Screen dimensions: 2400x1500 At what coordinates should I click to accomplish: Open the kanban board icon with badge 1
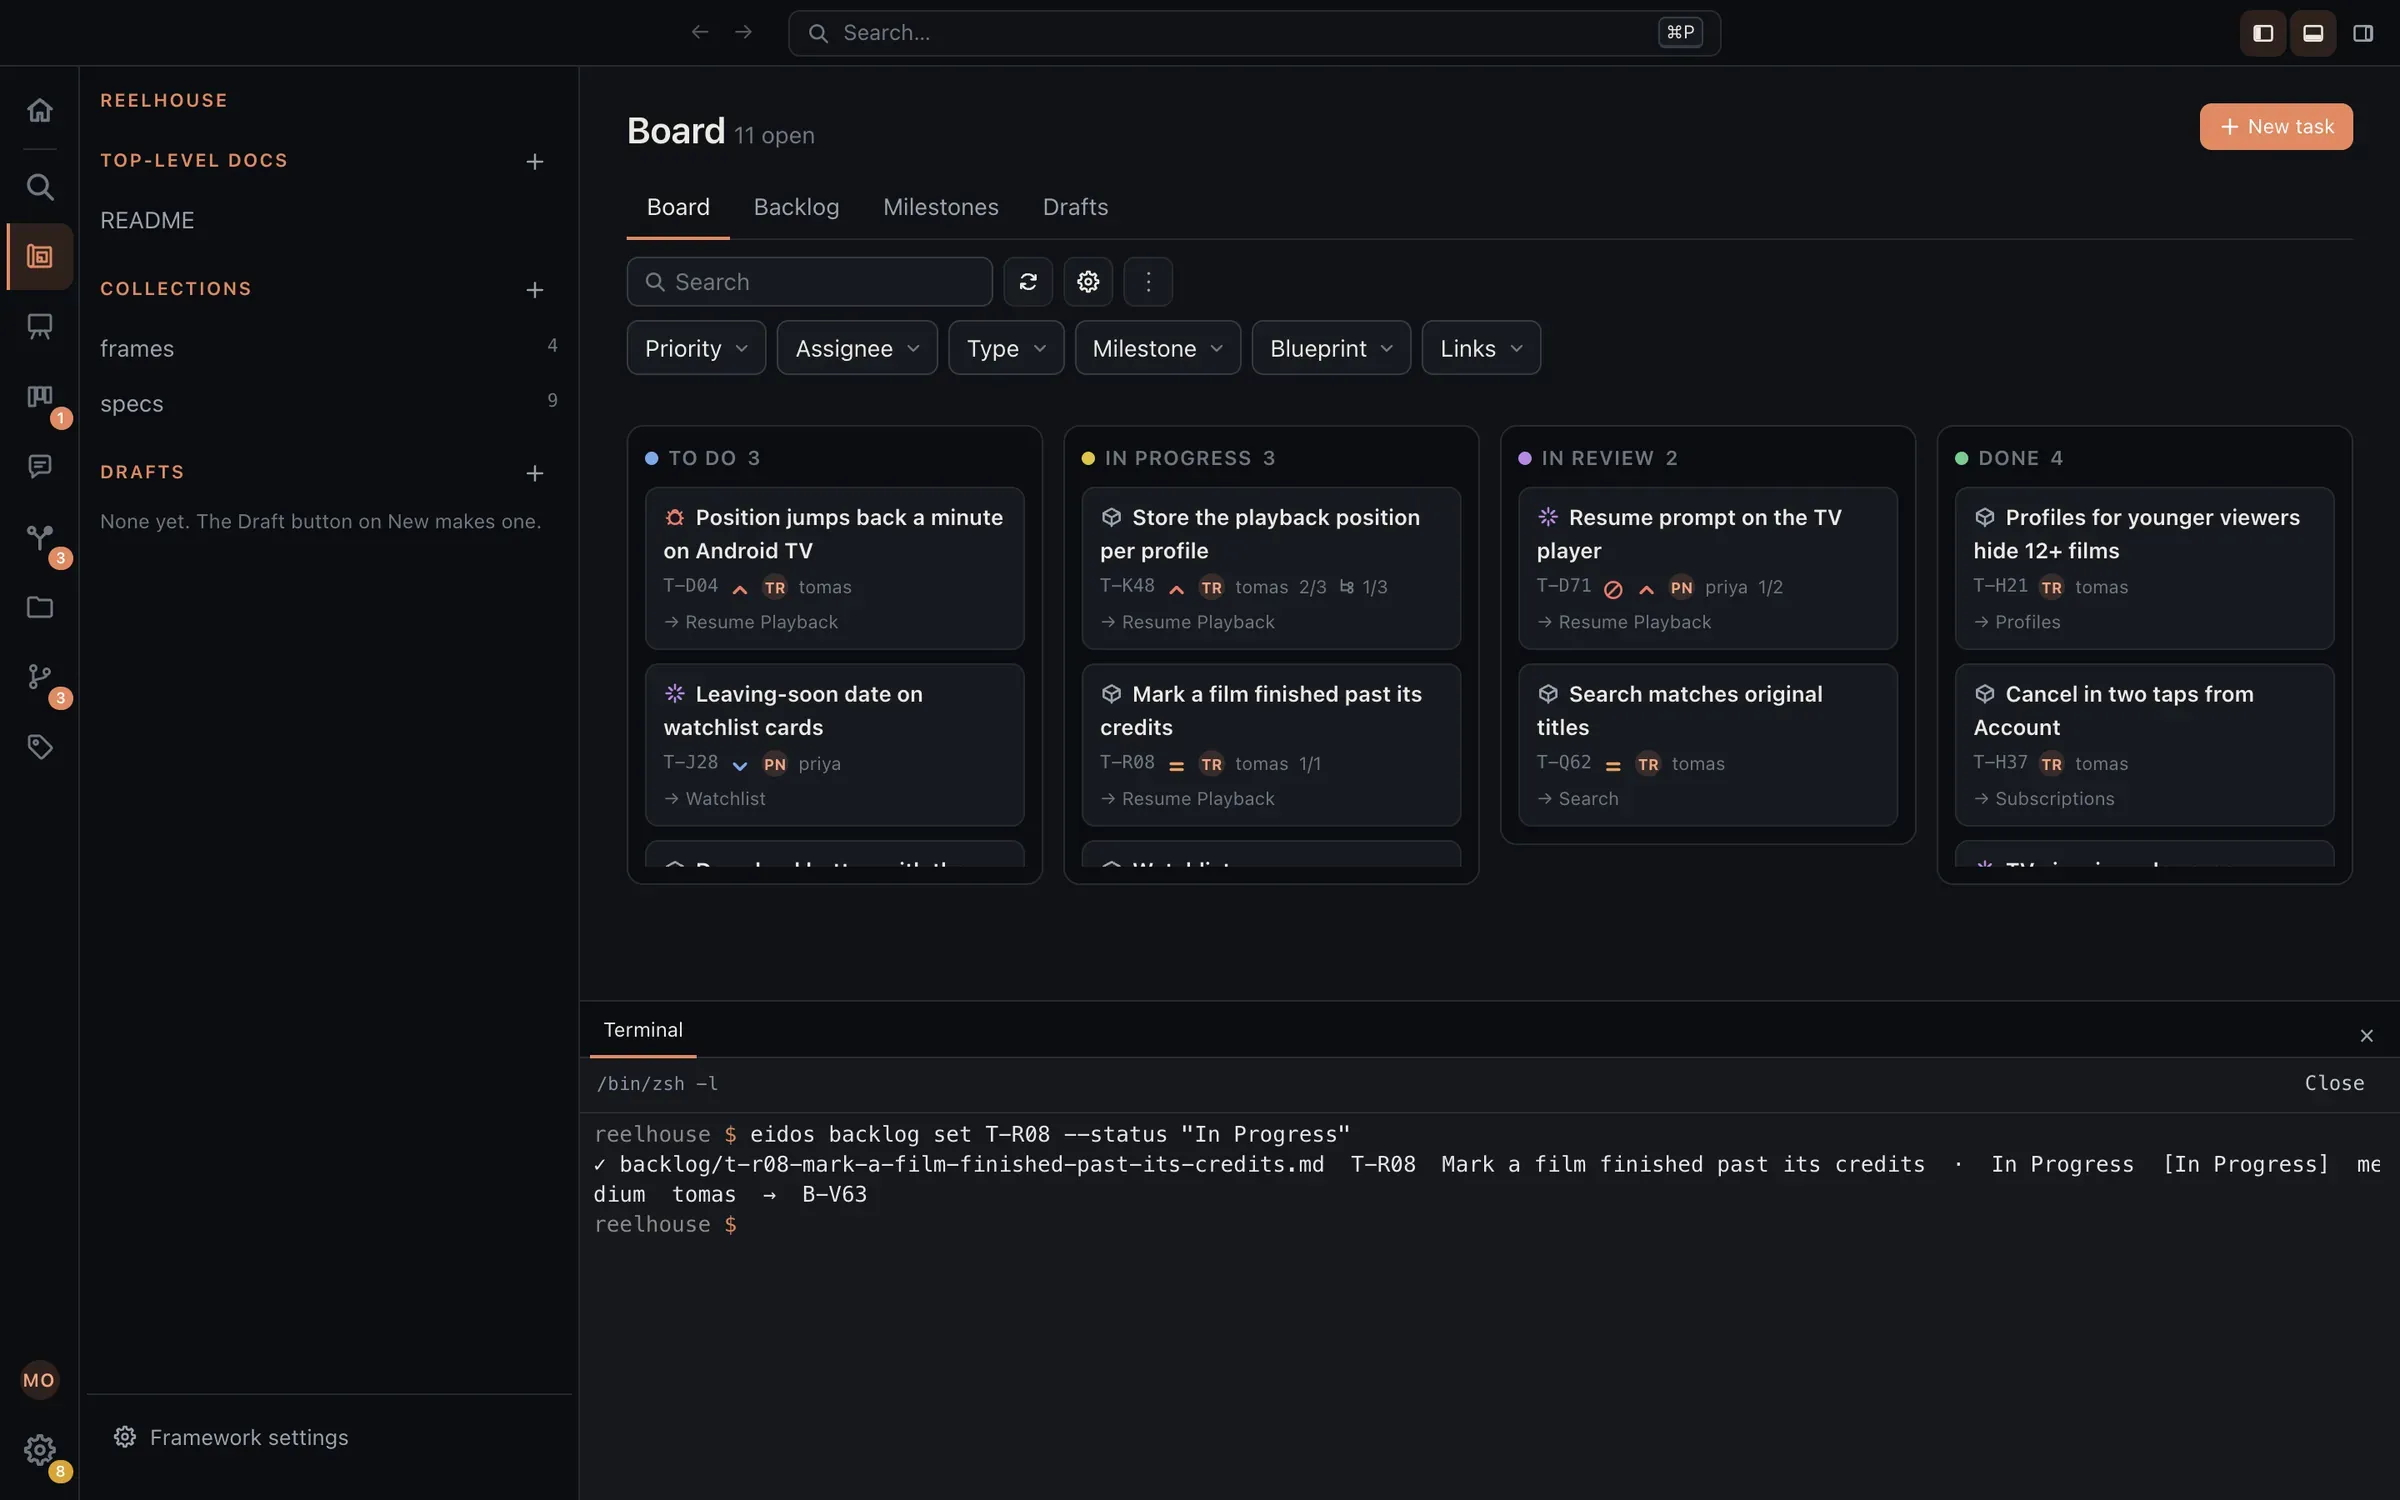[x=39, y=397]
